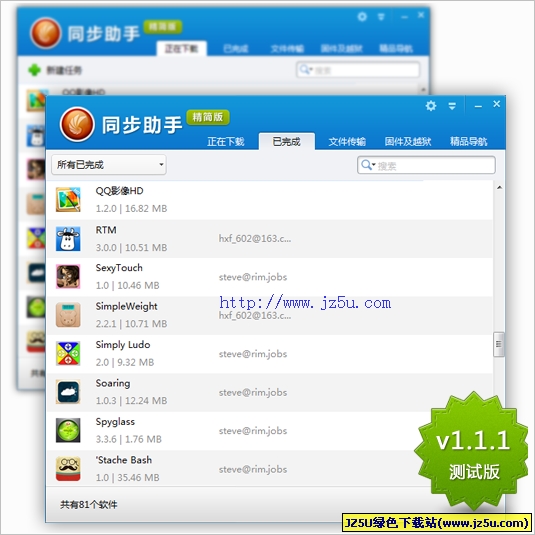This screenshot has height=535, width=535.
Task: Switch to the 正在下载 tab
Action: click(x=226, y=142)
